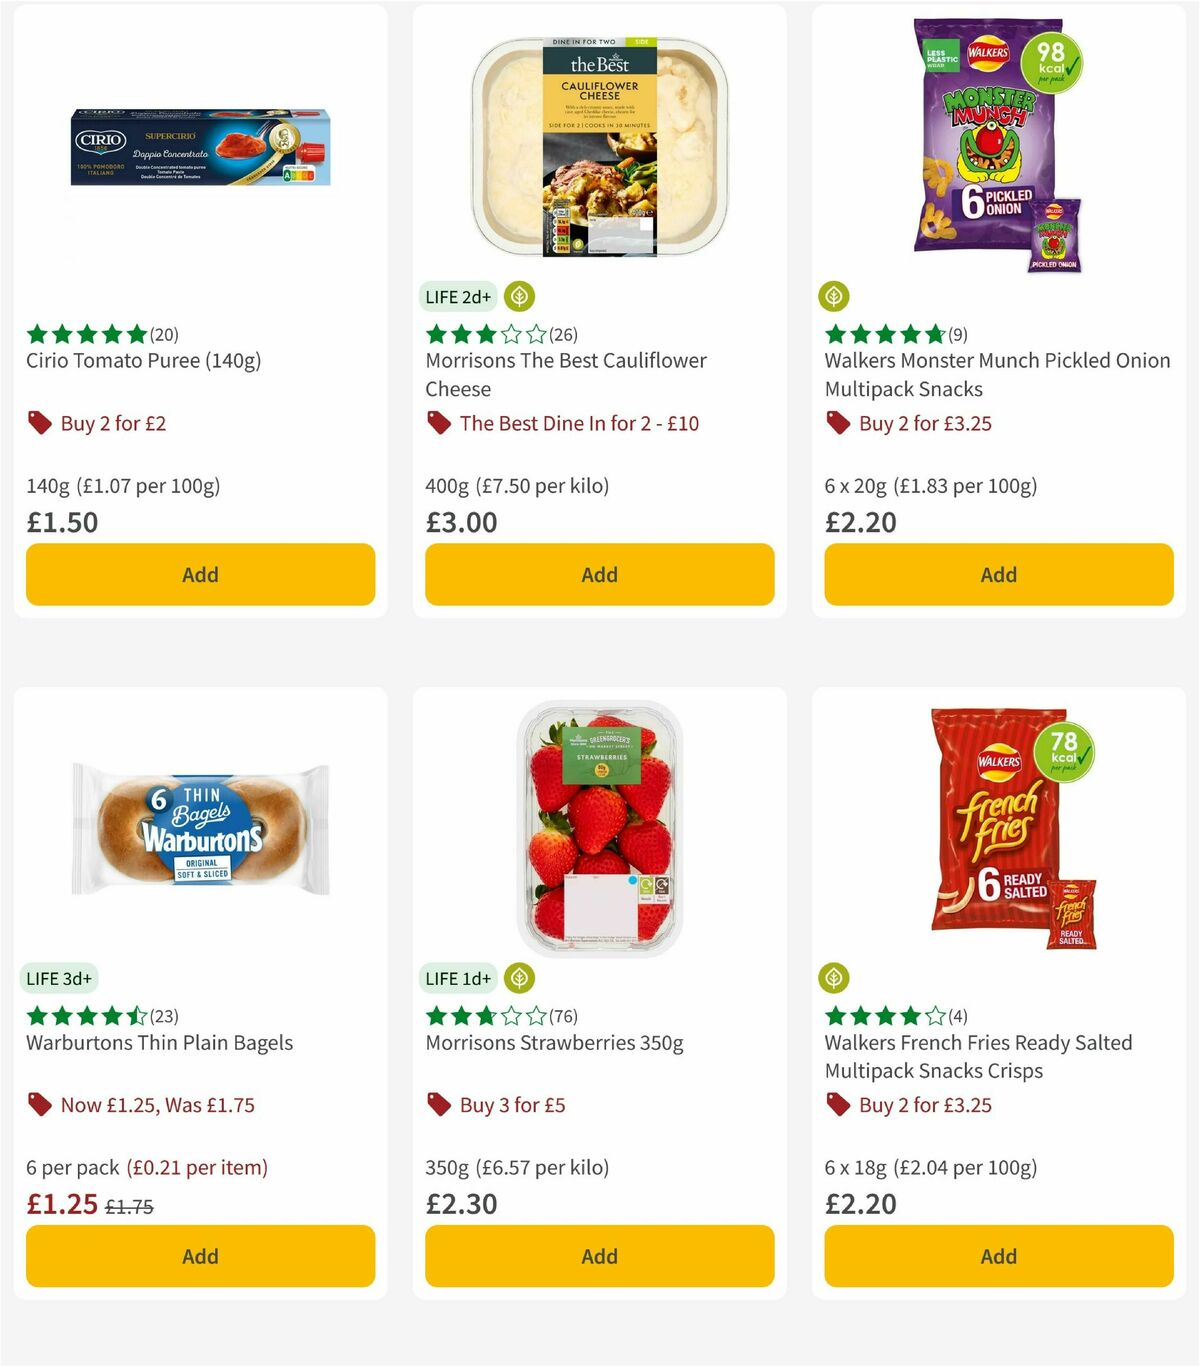
Task: Click the LIFE 3d+ badge on Warburtons Bagels
Action: (60, 978)
